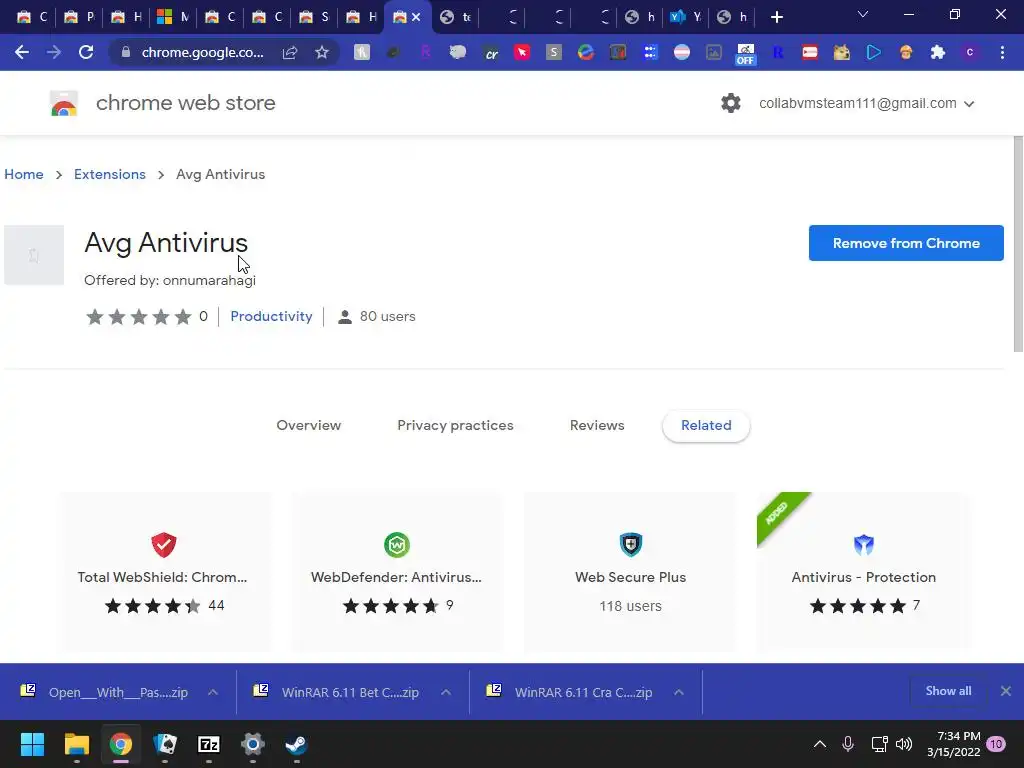The image size is (1024, 768).
Task: Open the Chrome three-dot menu
Action: point(1002,52)
